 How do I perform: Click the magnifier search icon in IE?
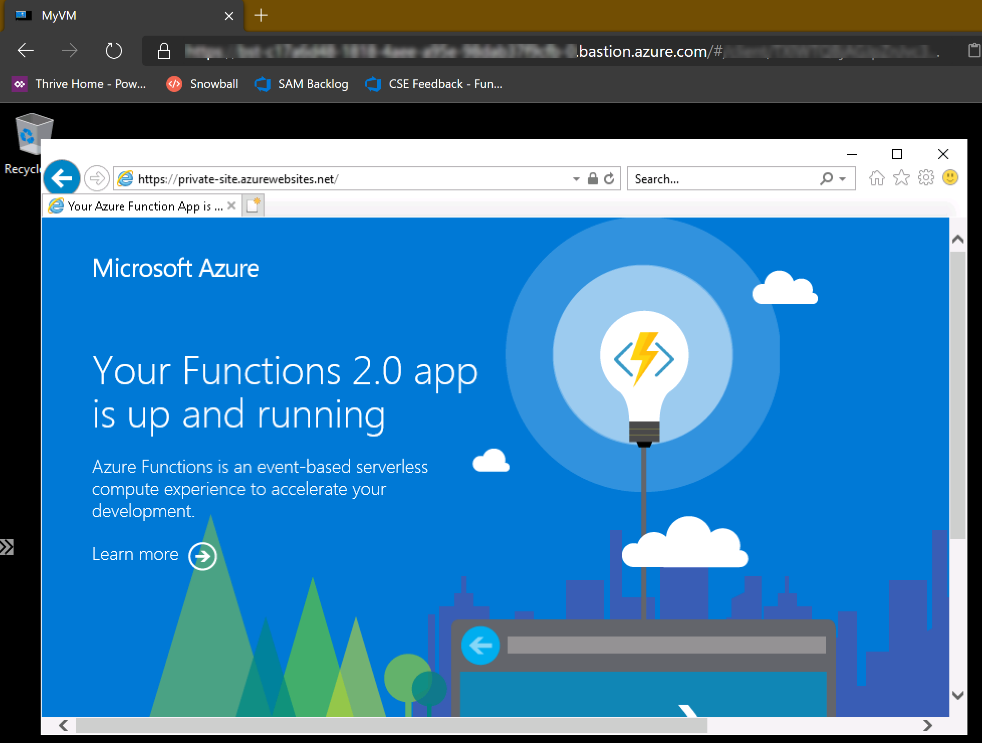(x=827, y=179)
